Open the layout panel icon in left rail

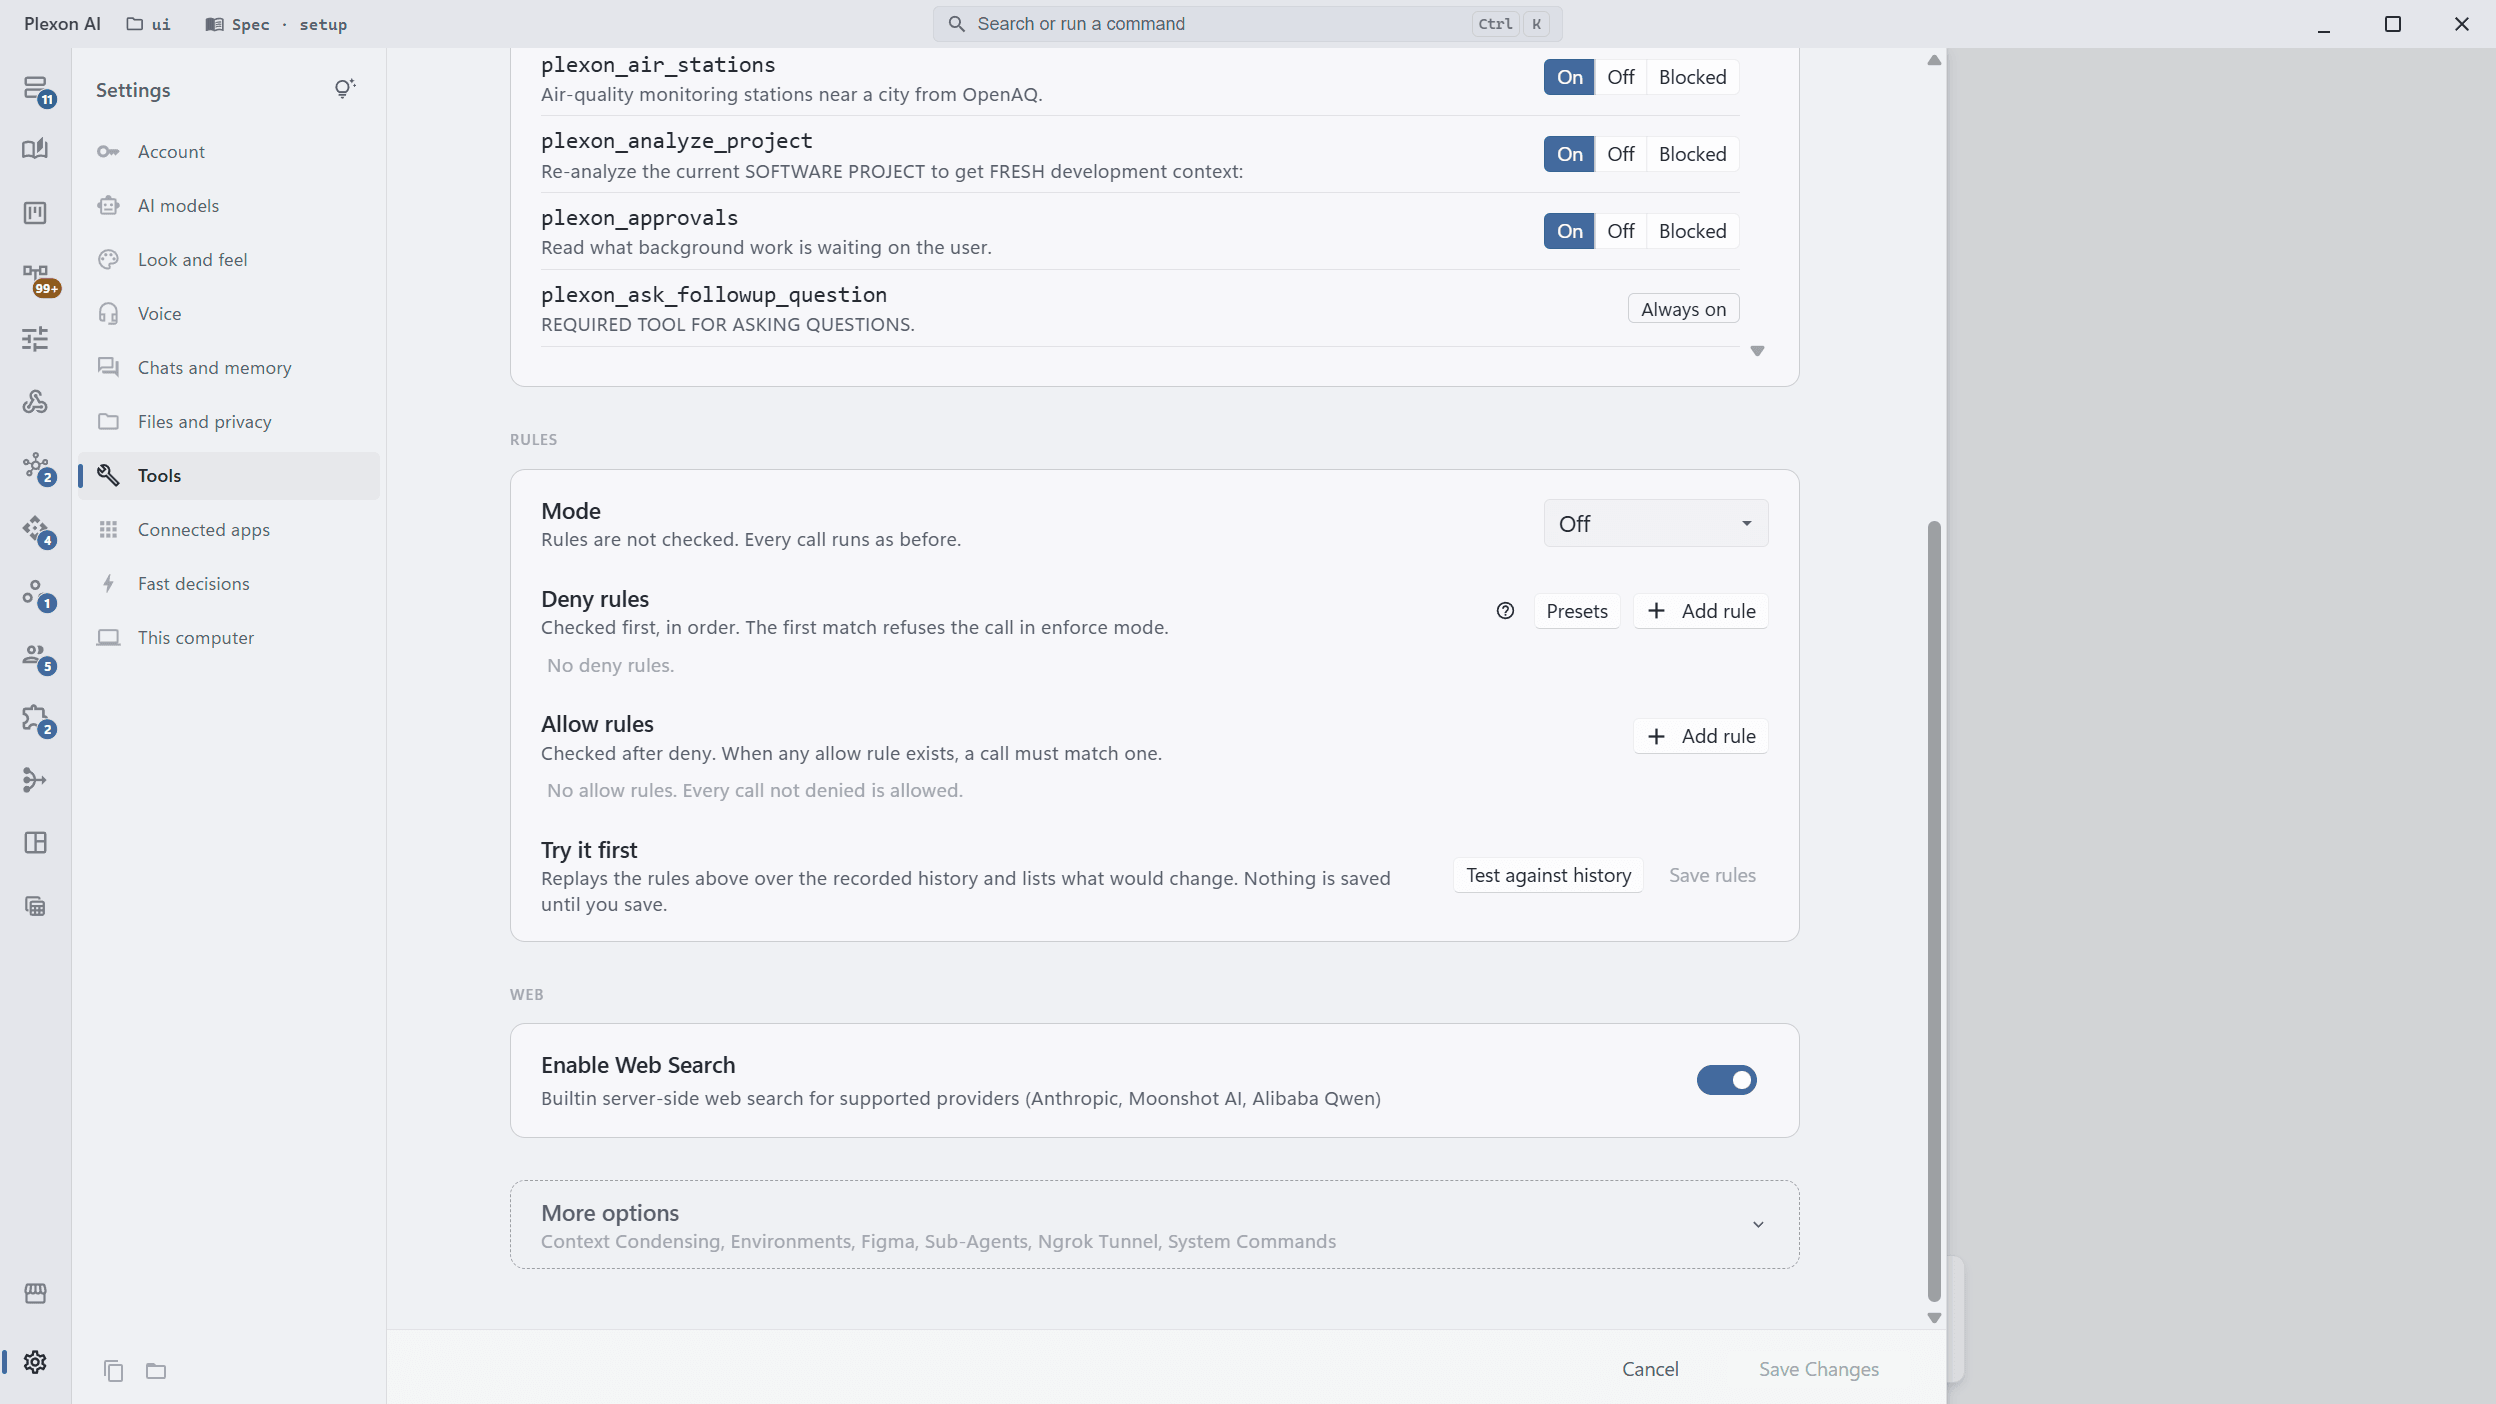pyautogui.click(x=35, y=843)
